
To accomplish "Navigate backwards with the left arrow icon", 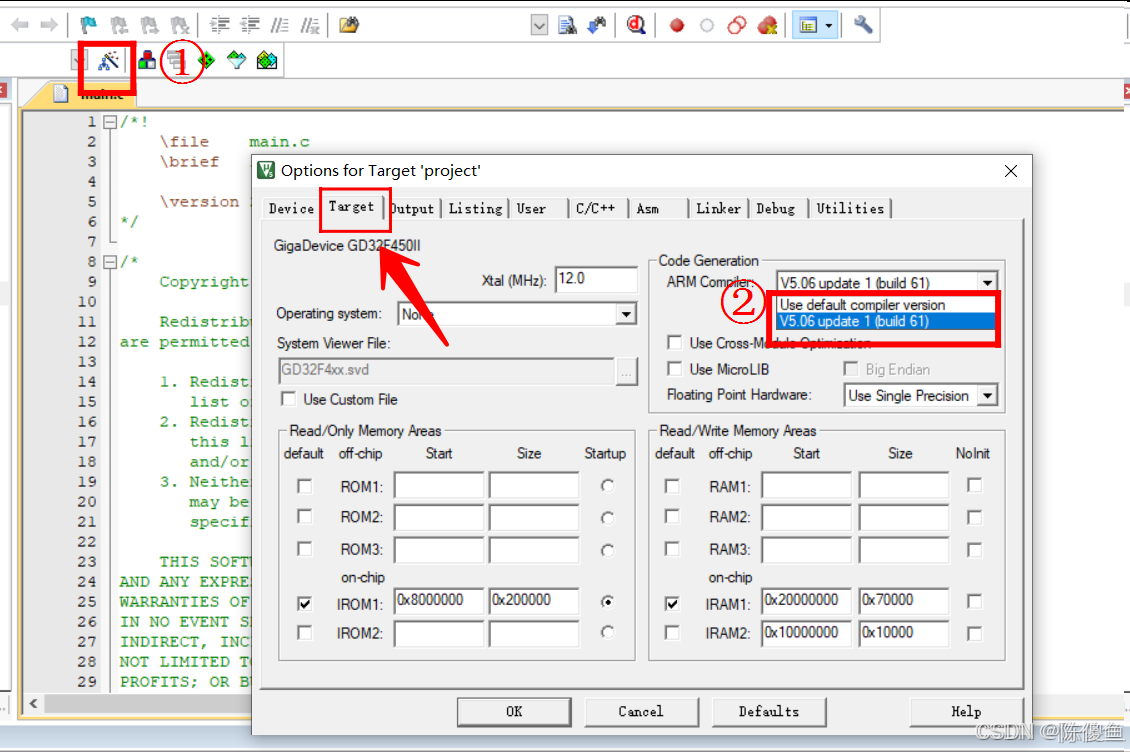I will pos(19,25).
